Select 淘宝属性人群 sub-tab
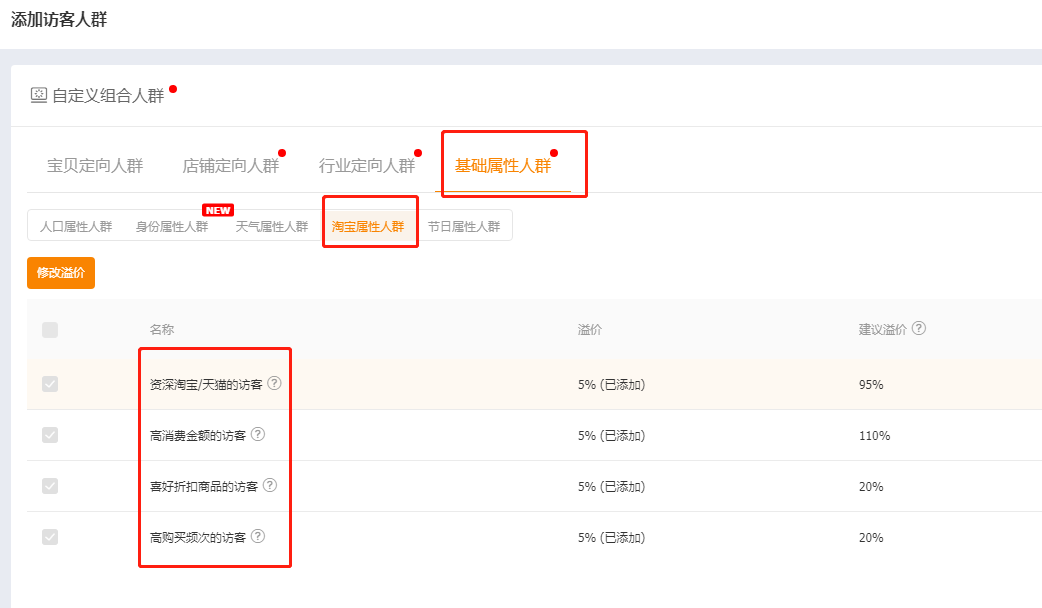1042x608 pixels. (368, 227)
